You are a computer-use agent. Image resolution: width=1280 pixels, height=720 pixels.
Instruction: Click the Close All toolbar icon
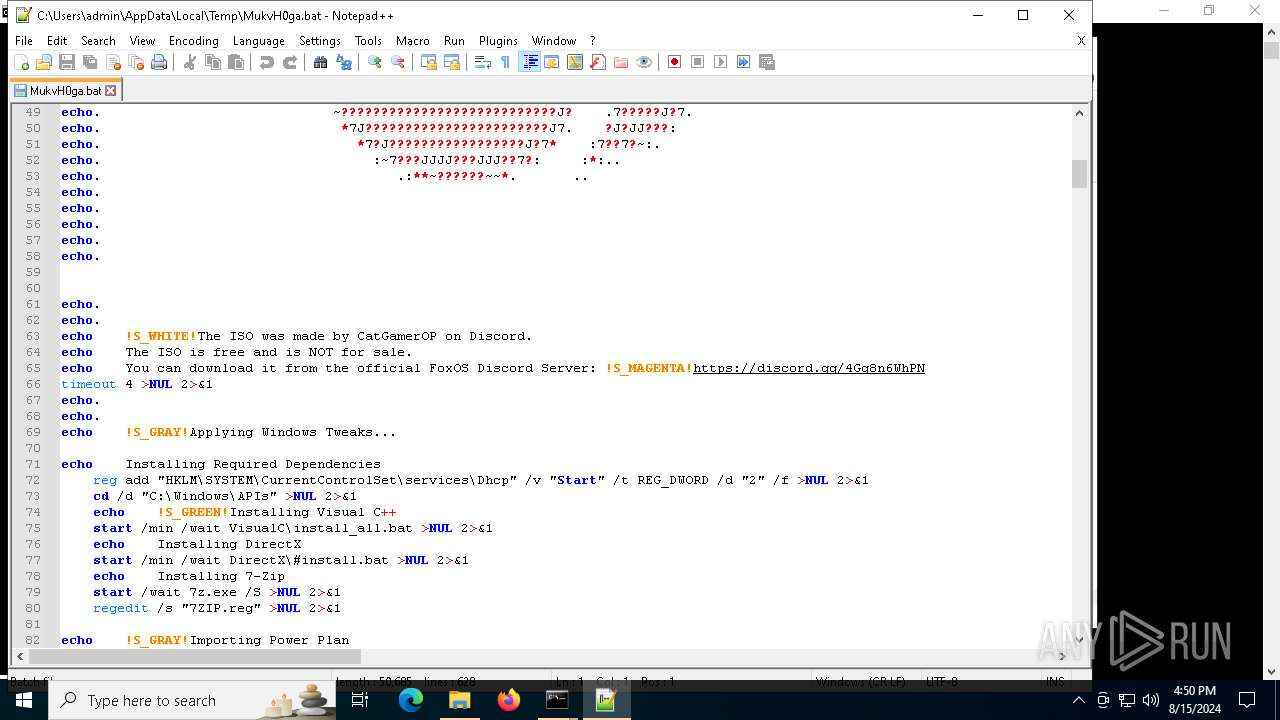136,62
